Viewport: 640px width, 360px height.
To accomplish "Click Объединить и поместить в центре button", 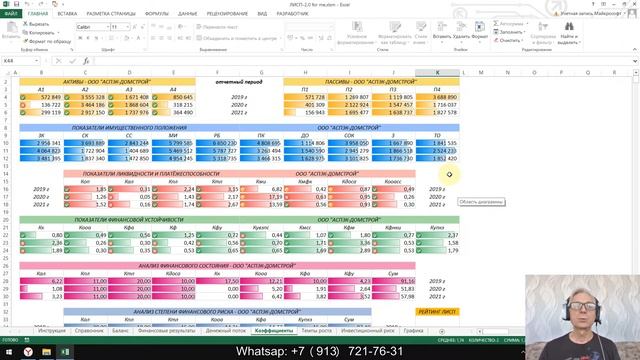I will 237,38.
